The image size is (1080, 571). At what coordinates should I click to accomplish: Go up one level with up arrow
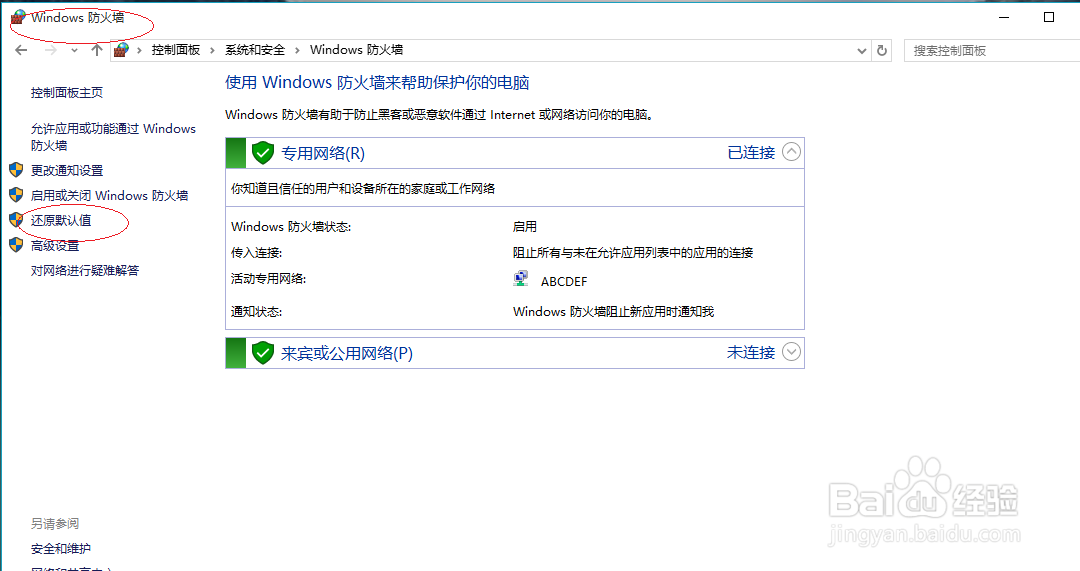pyautogui.click(x=97, y=50)
